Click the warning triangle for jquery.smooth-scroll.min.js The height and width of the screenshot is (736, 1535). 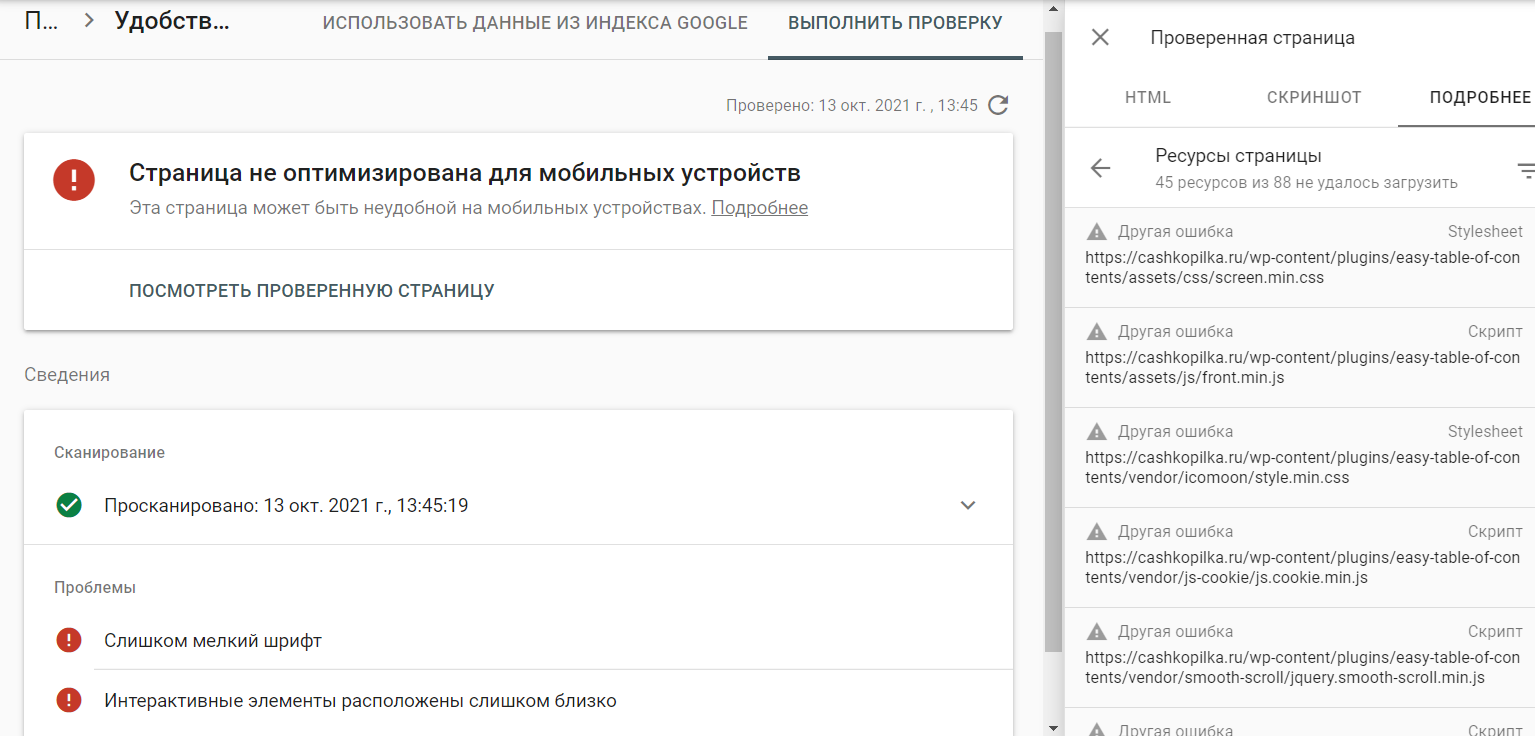coord(1097,632)
